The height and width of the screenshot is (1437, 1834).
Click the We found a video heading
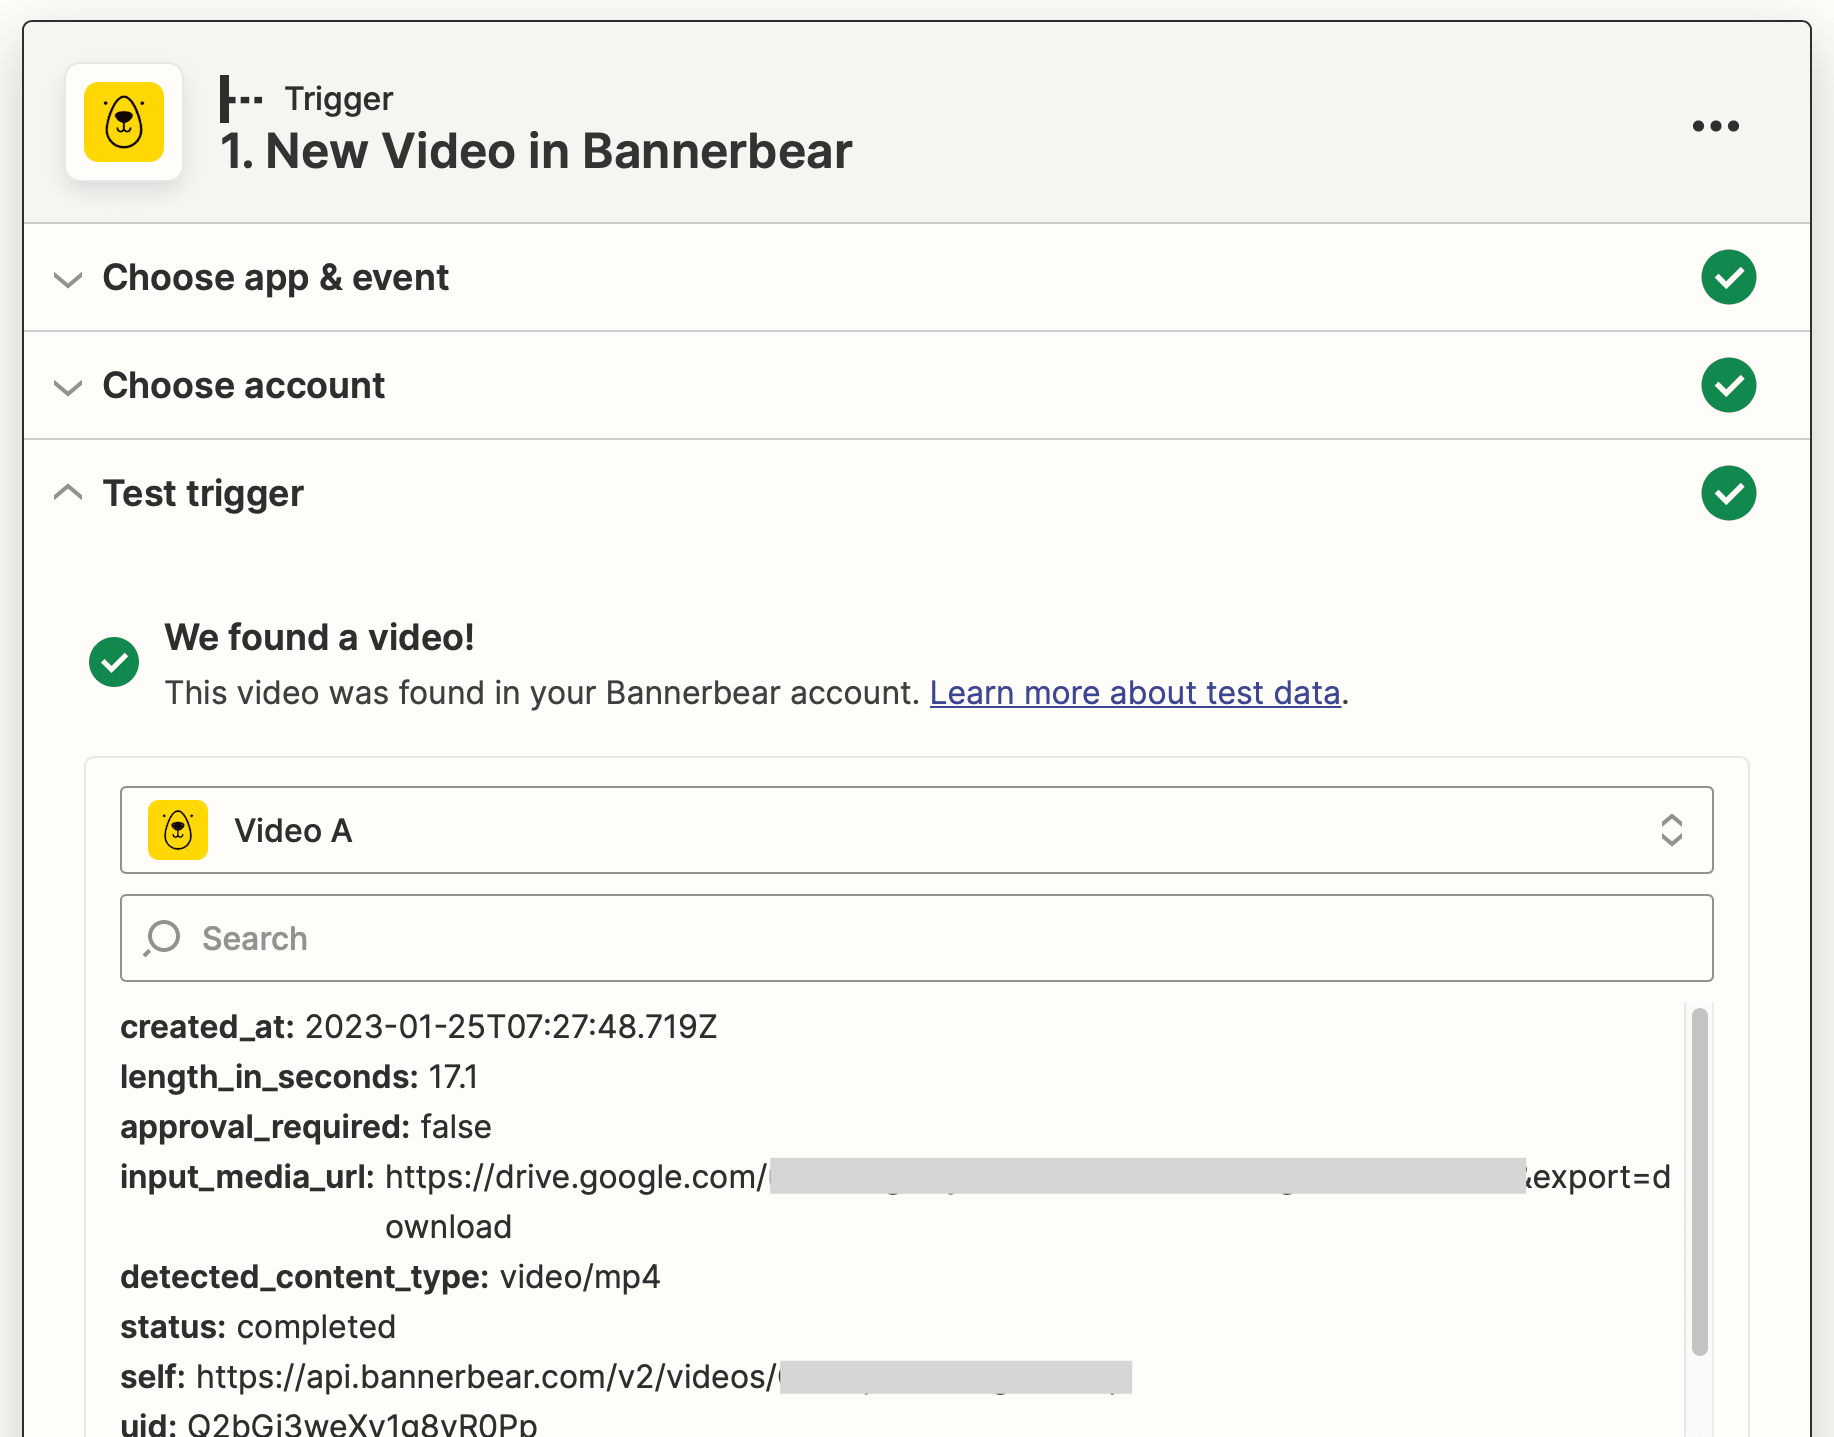pos(320,637)
